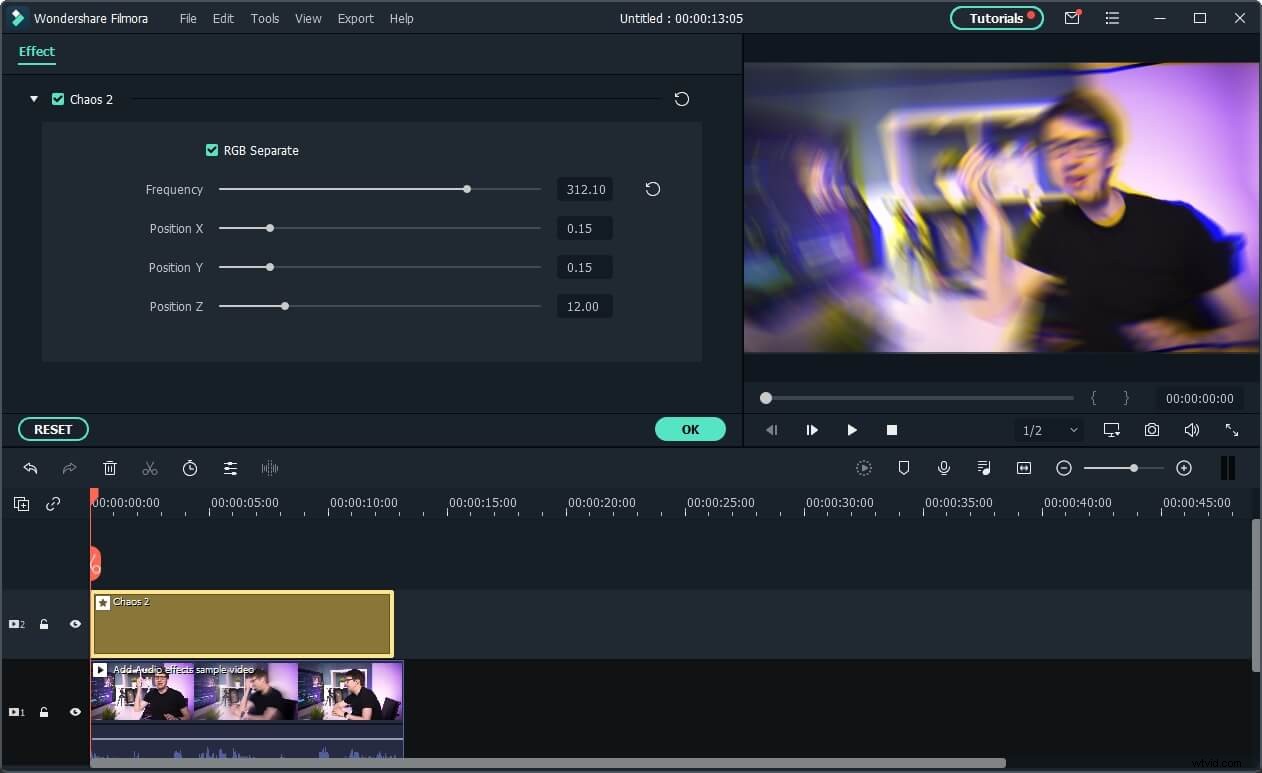This screenshot has height=773, width=1262.
Task: Collapse the Chaos 2 disclosure triangle
Action: pos(33,99)
